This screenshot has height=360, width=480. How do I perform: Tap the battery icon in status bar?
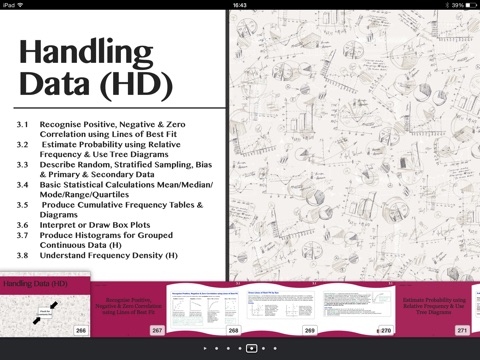tap(472, 5)
